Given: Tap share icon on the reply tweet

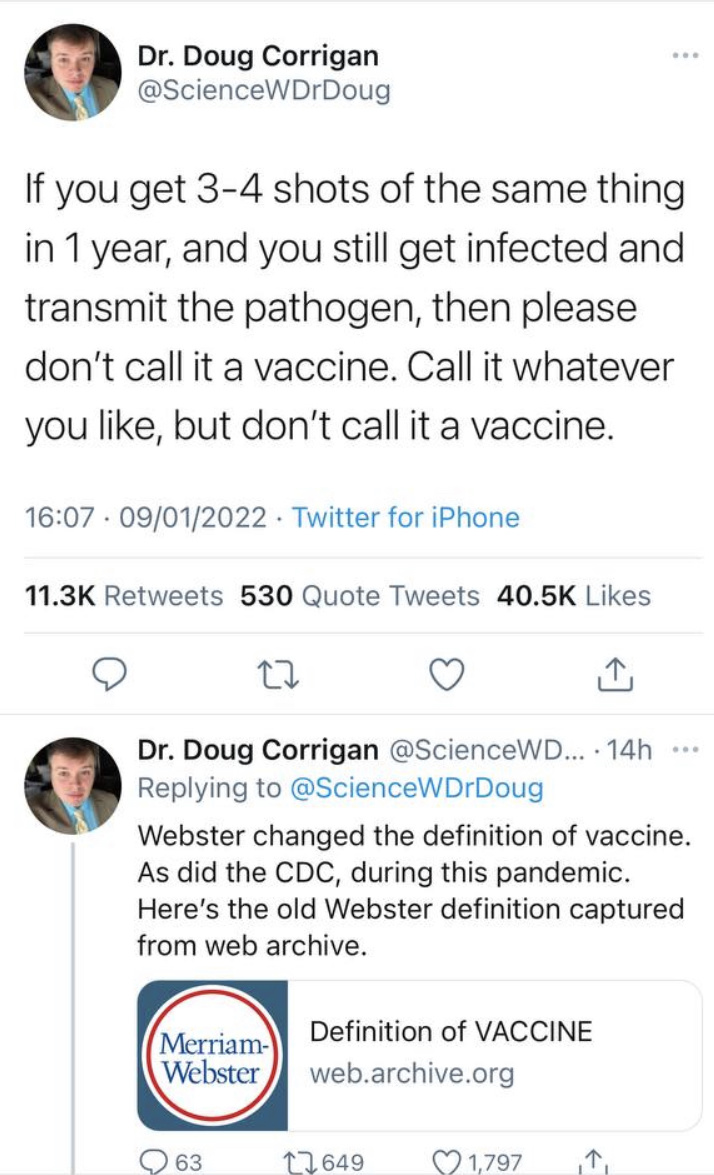Looking at the screenshot, I should click(x=592, y=1162).
